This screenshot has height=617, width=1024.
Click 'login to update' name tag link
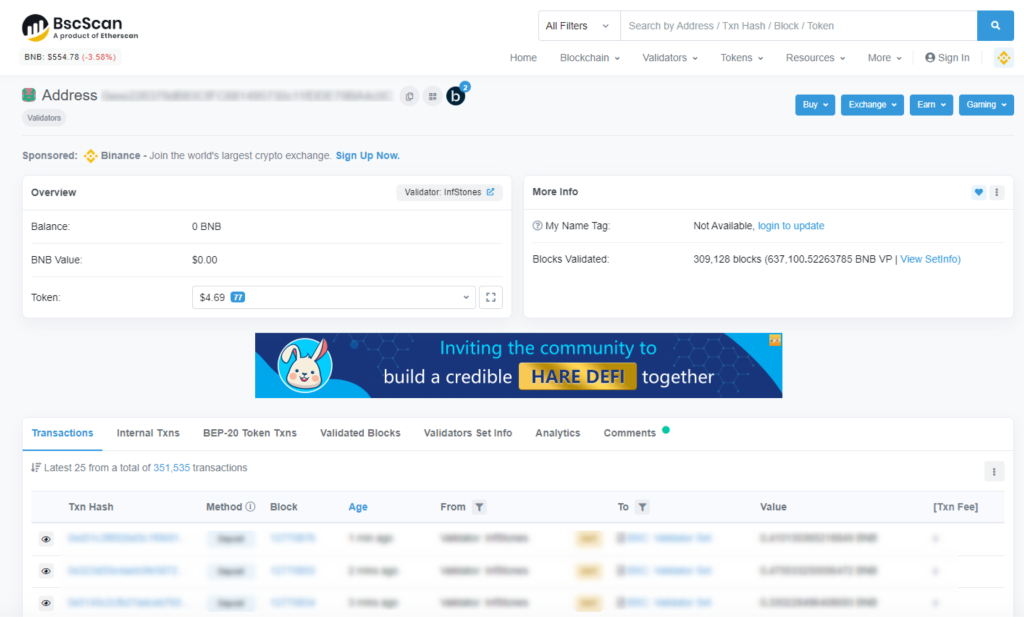[x=791, y=226]
